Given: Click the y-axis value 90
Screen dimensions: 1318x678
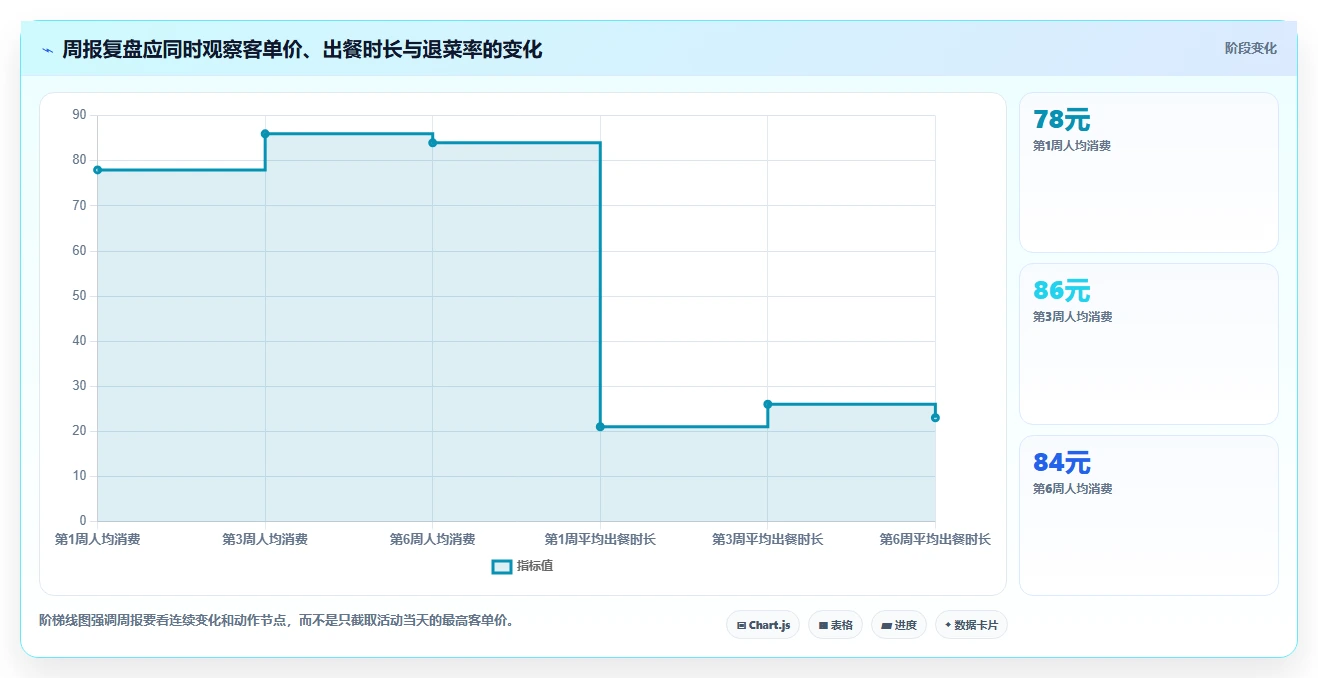Looking at the screenshot, I should [x=80, y=116].
